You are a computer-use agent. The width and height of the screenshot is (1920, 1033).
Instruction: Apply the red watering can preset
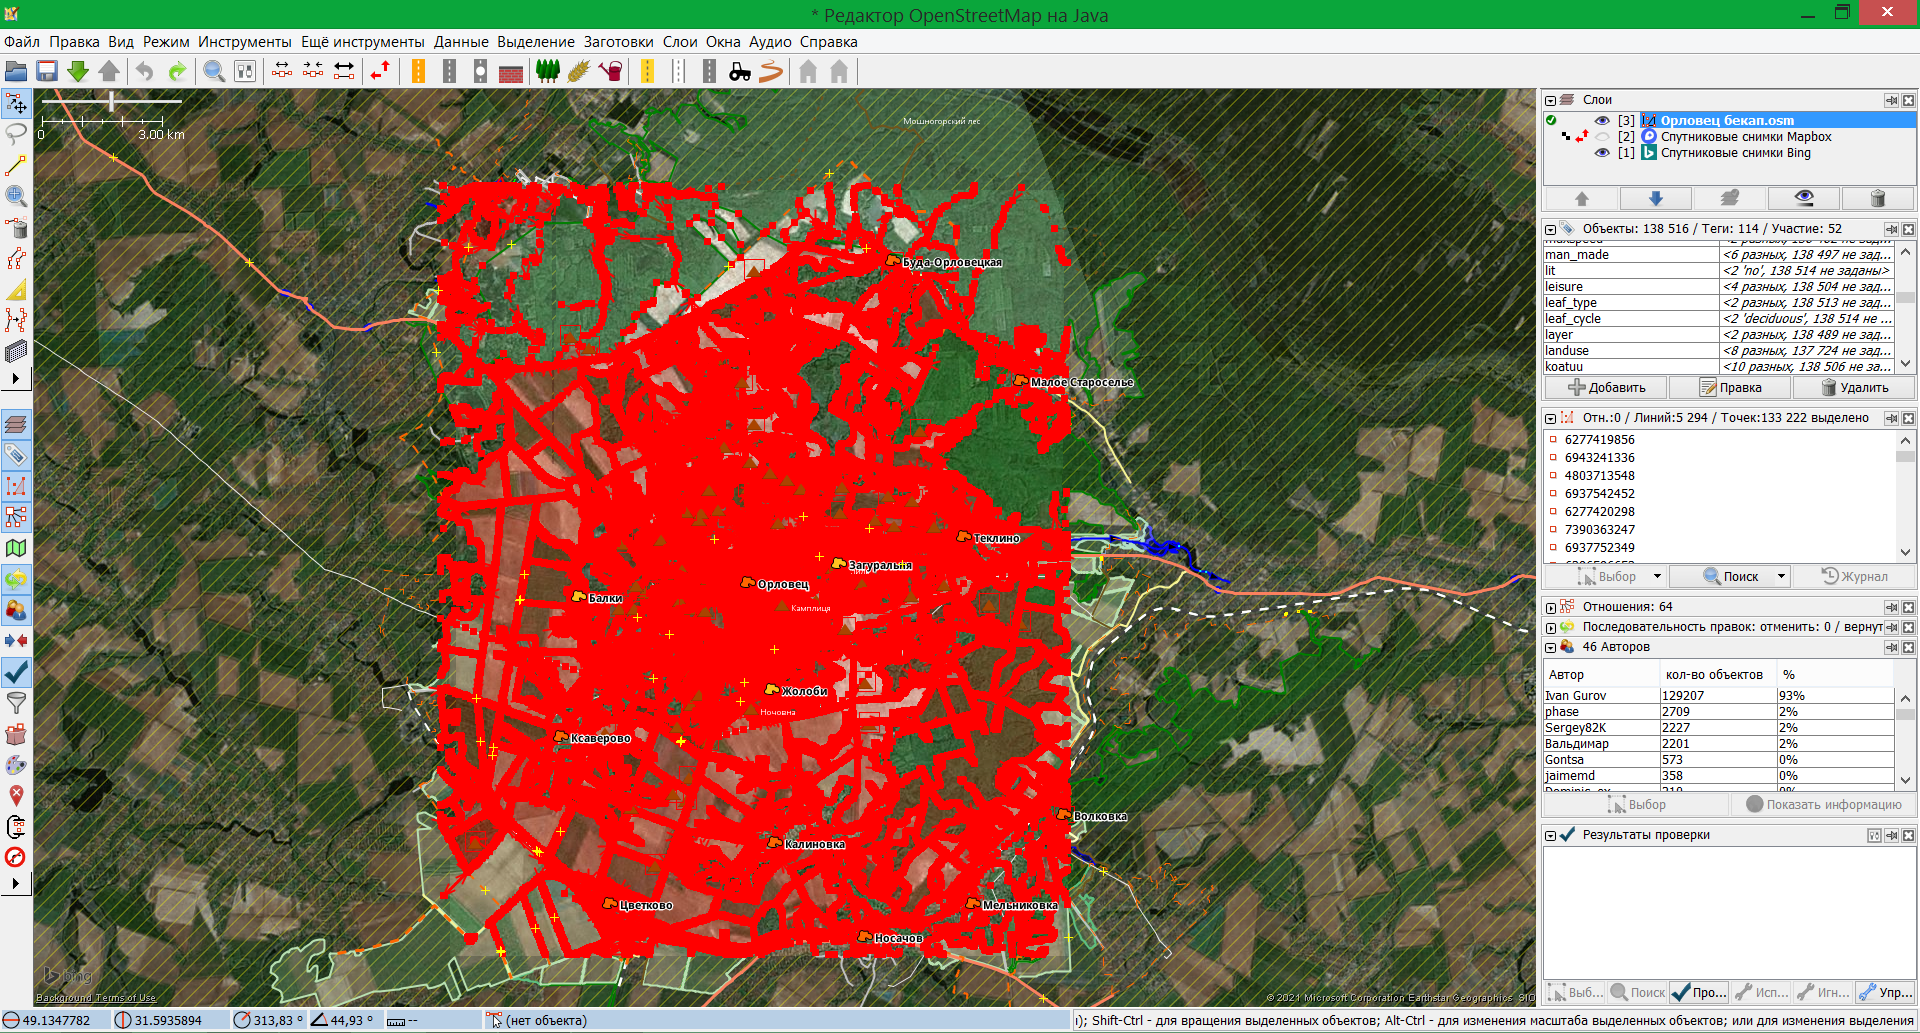pyautogui.click(x=610, y=71)
